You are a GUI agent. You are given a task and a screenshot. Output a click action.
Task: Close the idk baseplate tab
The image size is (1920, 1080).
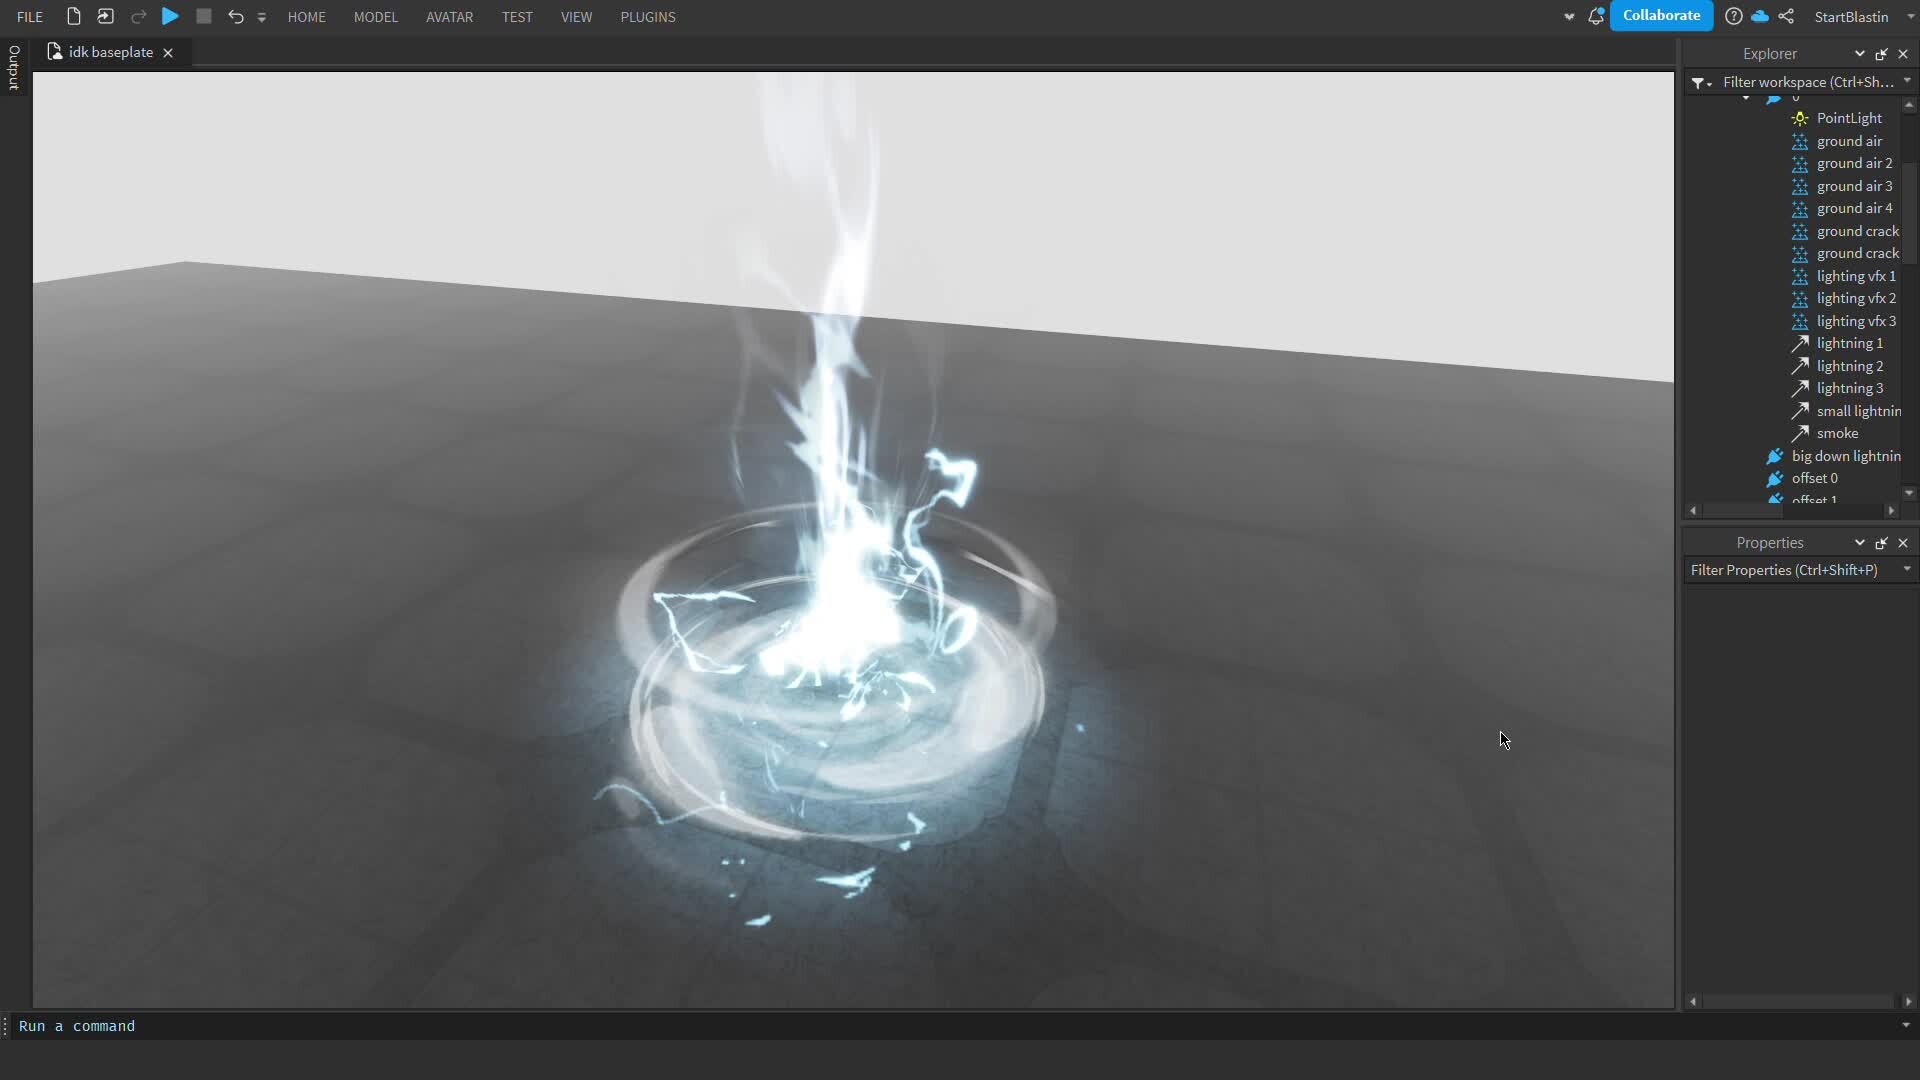coord(167,53)
